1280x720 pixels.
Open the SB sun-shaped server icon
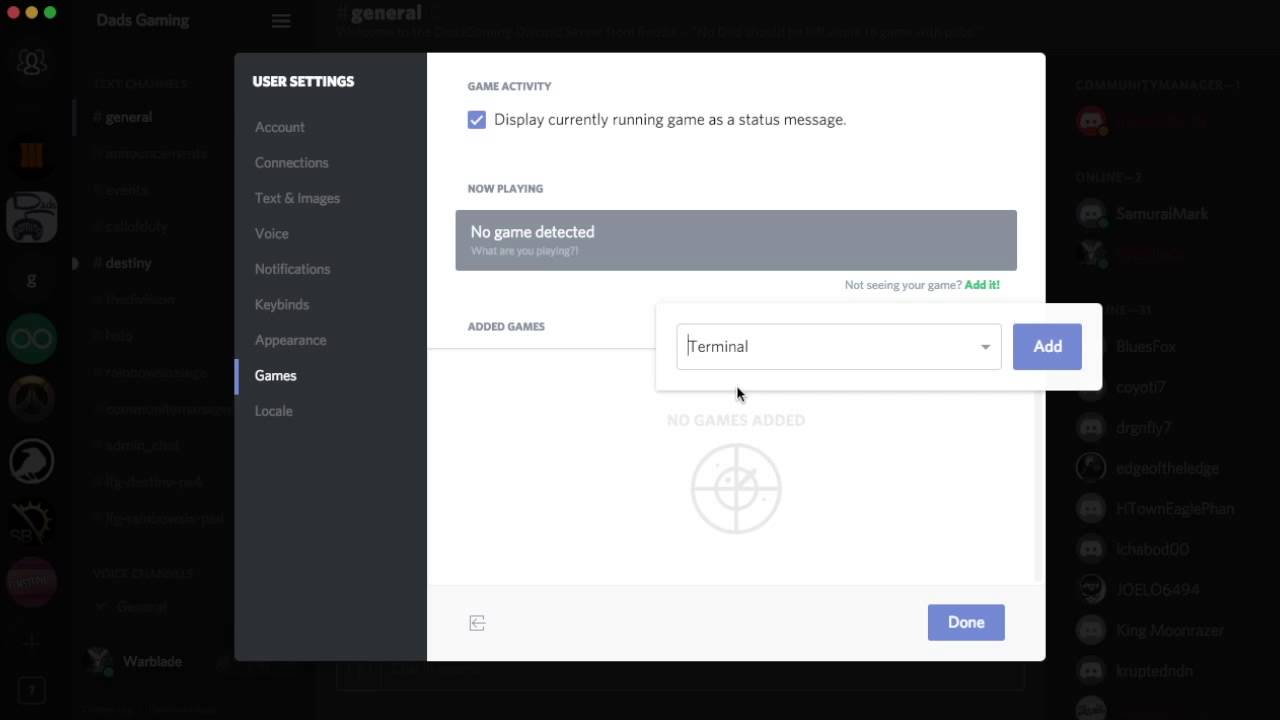click(x=32, y=522)
